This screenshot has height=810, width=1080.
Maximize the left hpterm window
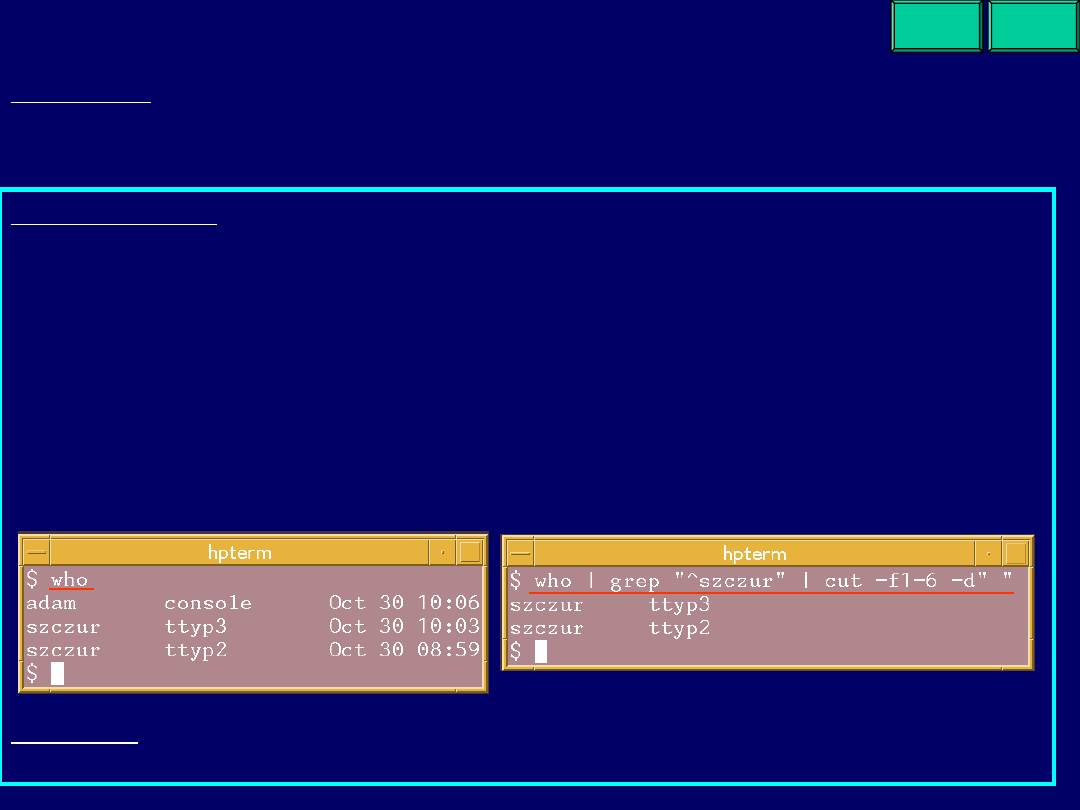pyautogui.click(x=470, y=552)
